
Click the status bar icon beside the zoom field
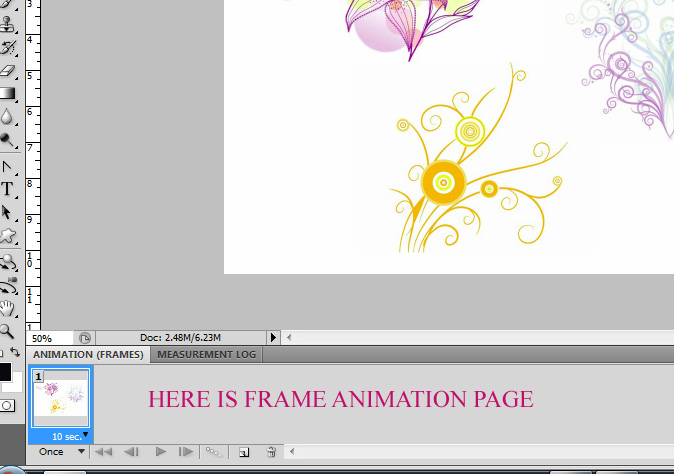tap(85, 338)
